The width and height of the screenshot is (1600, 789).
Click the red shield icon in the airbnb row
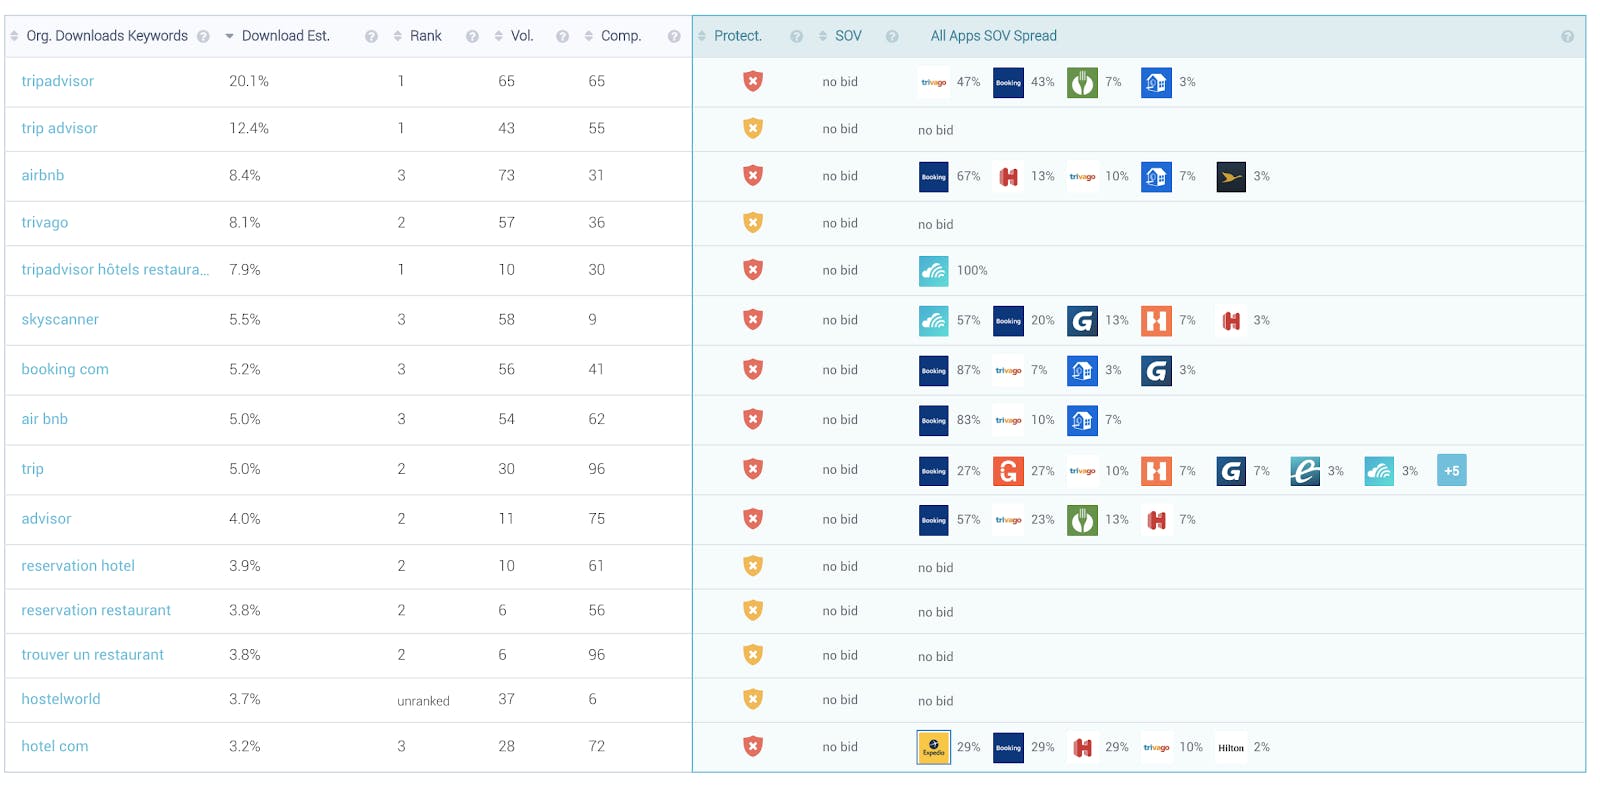point(753,175)
